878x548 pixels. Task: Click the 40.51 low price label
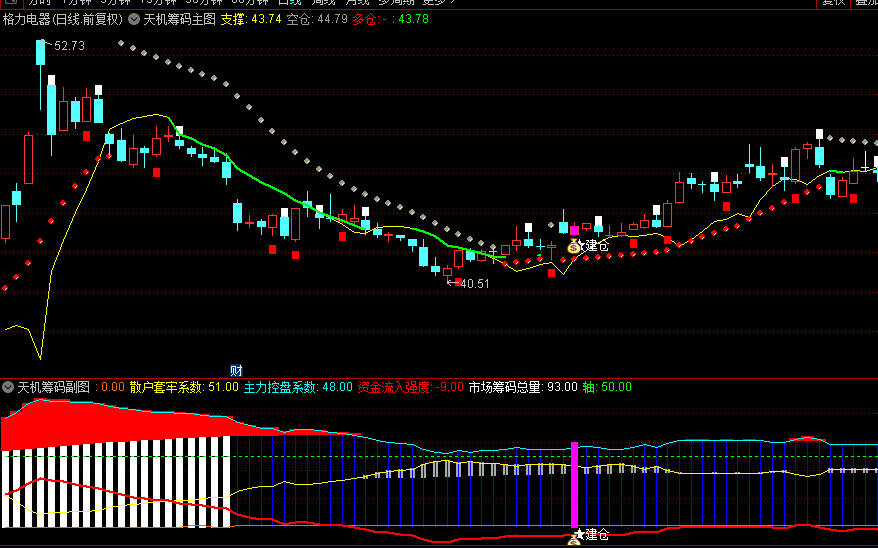tap(474, 284)
